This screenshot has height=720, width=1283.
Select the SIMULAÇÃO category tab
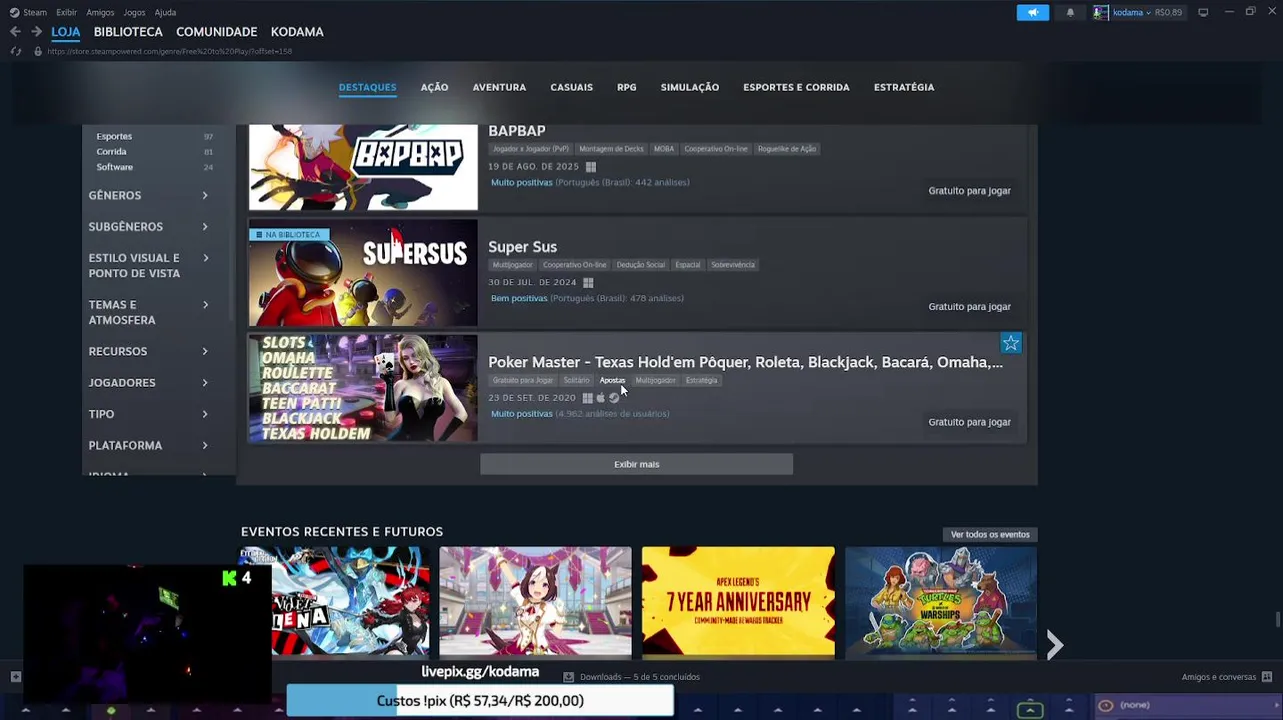(689, 87)
